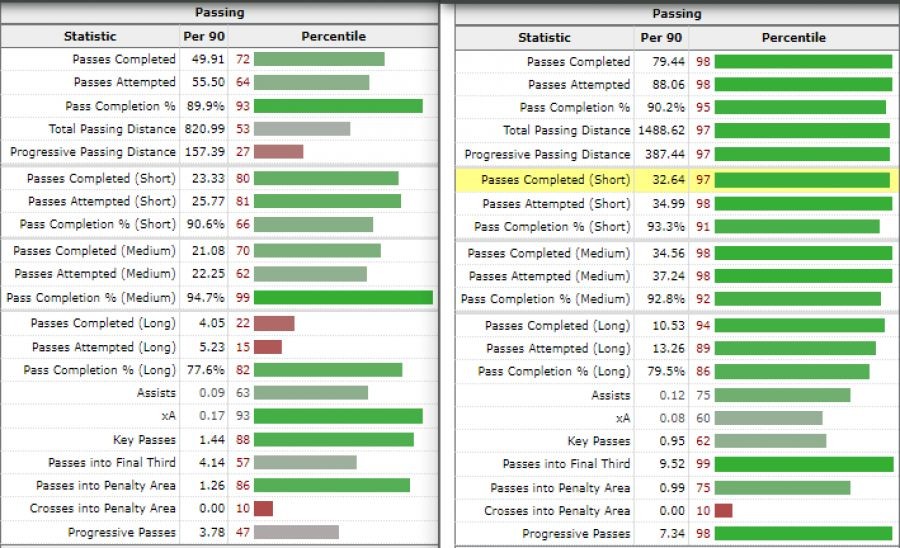Click the Progressive Passing Distance value 387.44
The image size is (900, 548).
[662, 155]
